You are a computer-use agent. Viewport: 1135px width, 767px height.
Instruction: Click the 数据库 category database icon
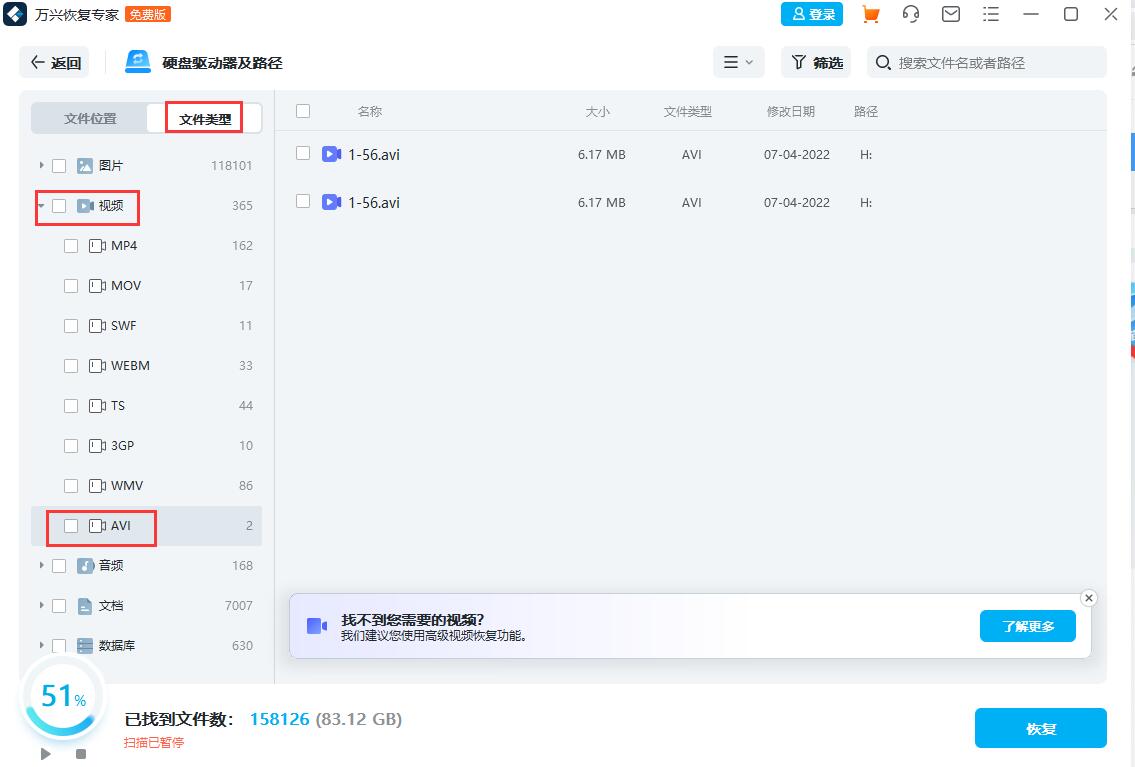point(85,645)
